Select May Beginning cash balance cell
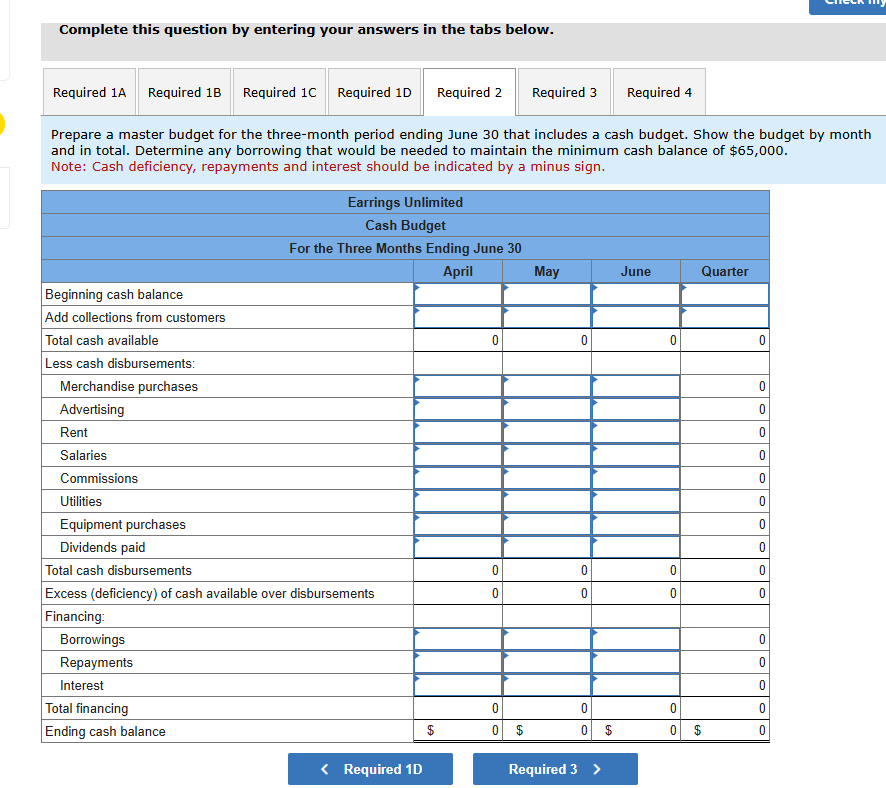The width and height of the screenshot is (886, 788). click(547, 294)
